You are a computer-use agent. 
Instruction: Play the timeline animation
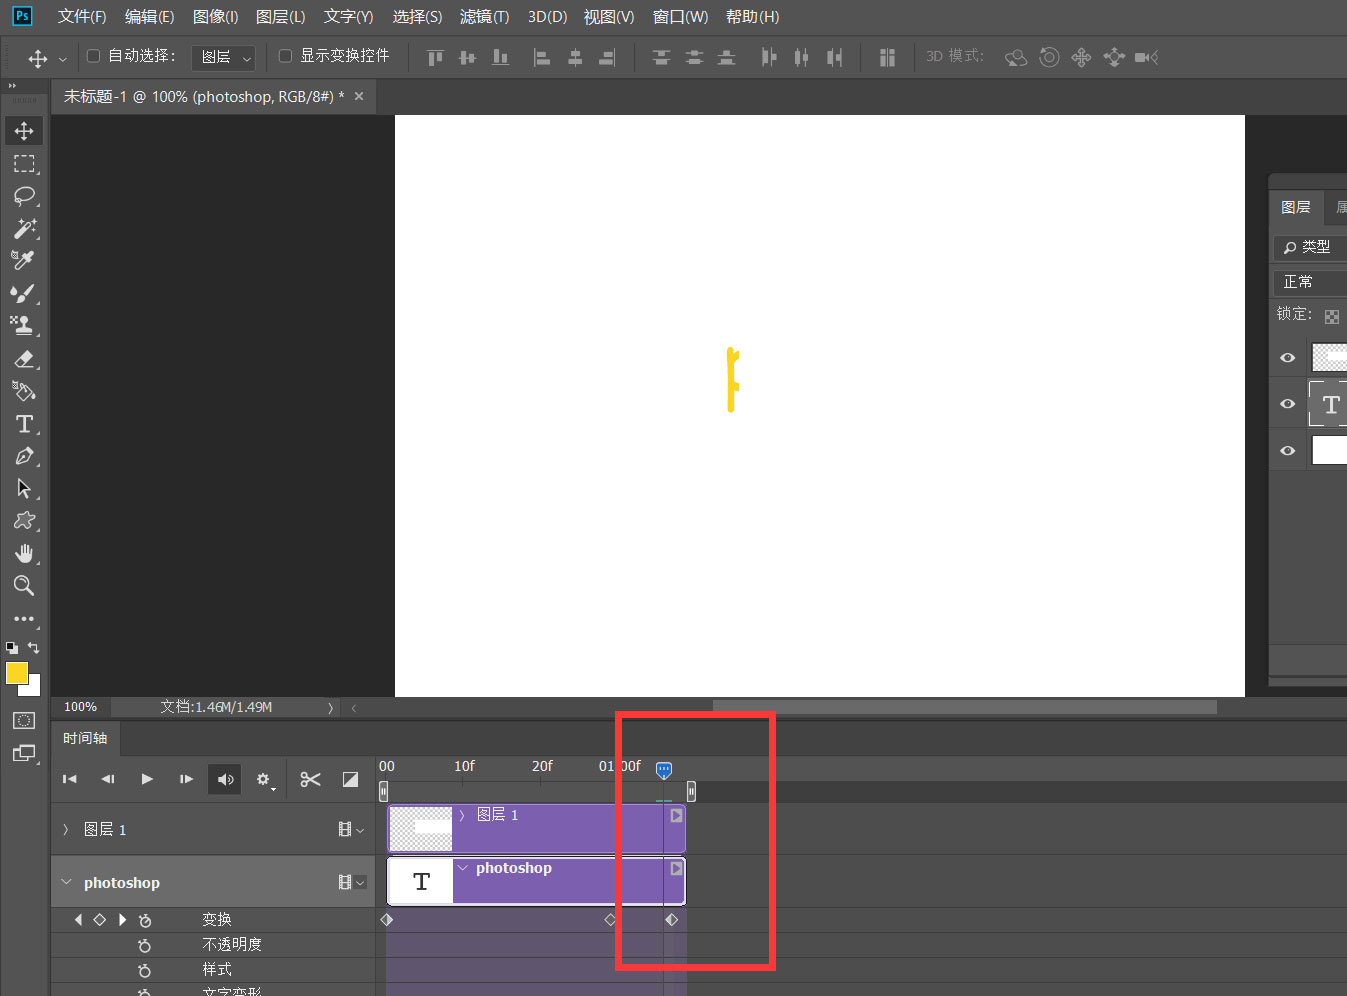[147, 779]
